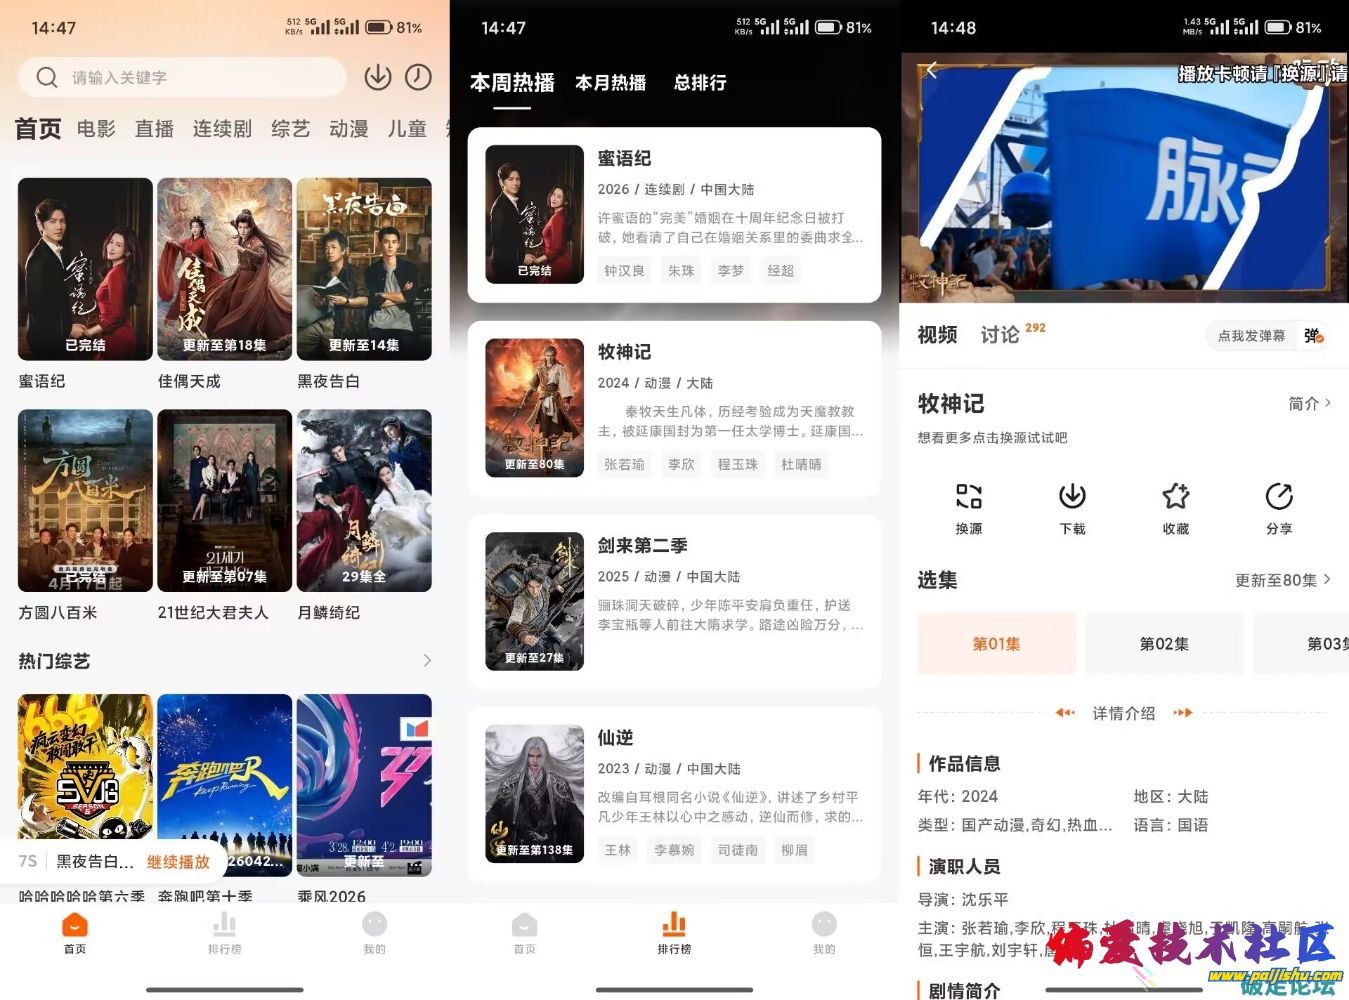Switch to the 讨论 discussion tab
The width and height of the screenshot is (1349, 1000).
point(1000,335)
